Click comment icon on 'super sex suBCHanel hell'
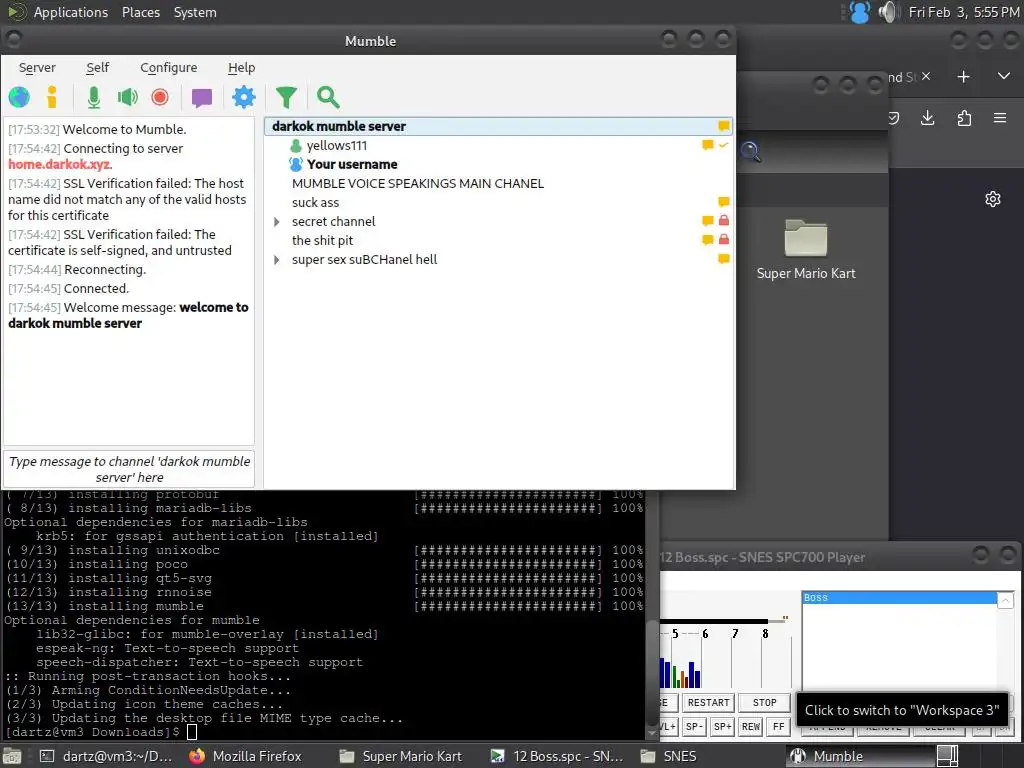 click(x=724, y=259)
